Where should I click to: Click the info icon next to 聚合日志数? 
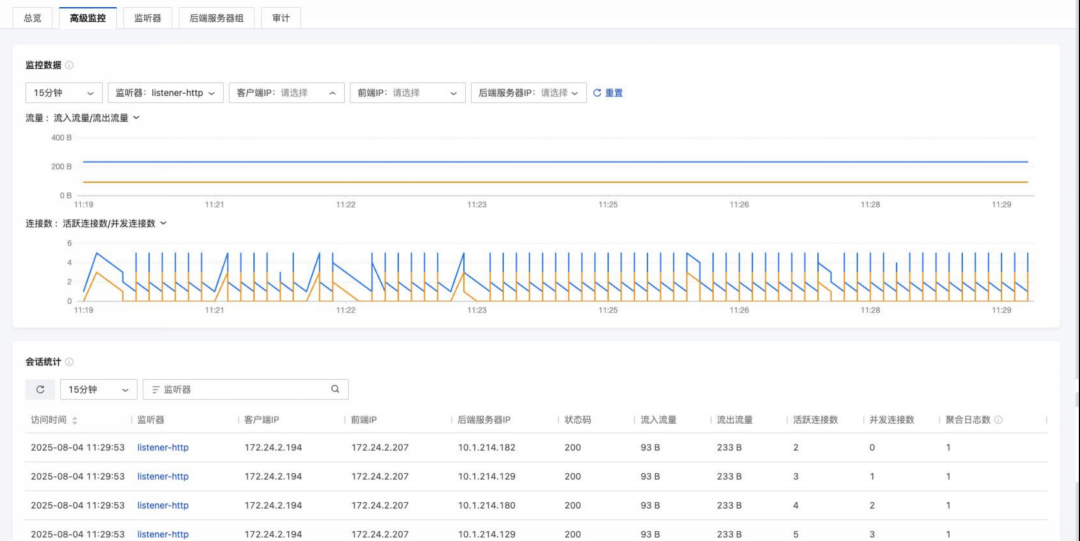coord(998,420)
